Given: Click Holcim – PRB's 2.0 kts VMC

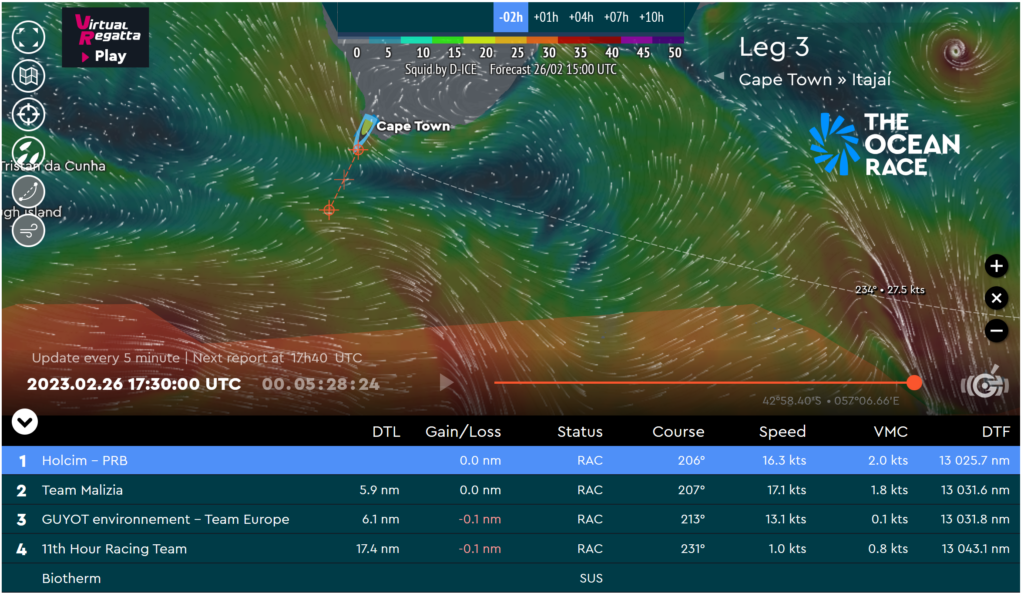Looking at the screenshot, I should pyautogui.click(x=888, y=460).
